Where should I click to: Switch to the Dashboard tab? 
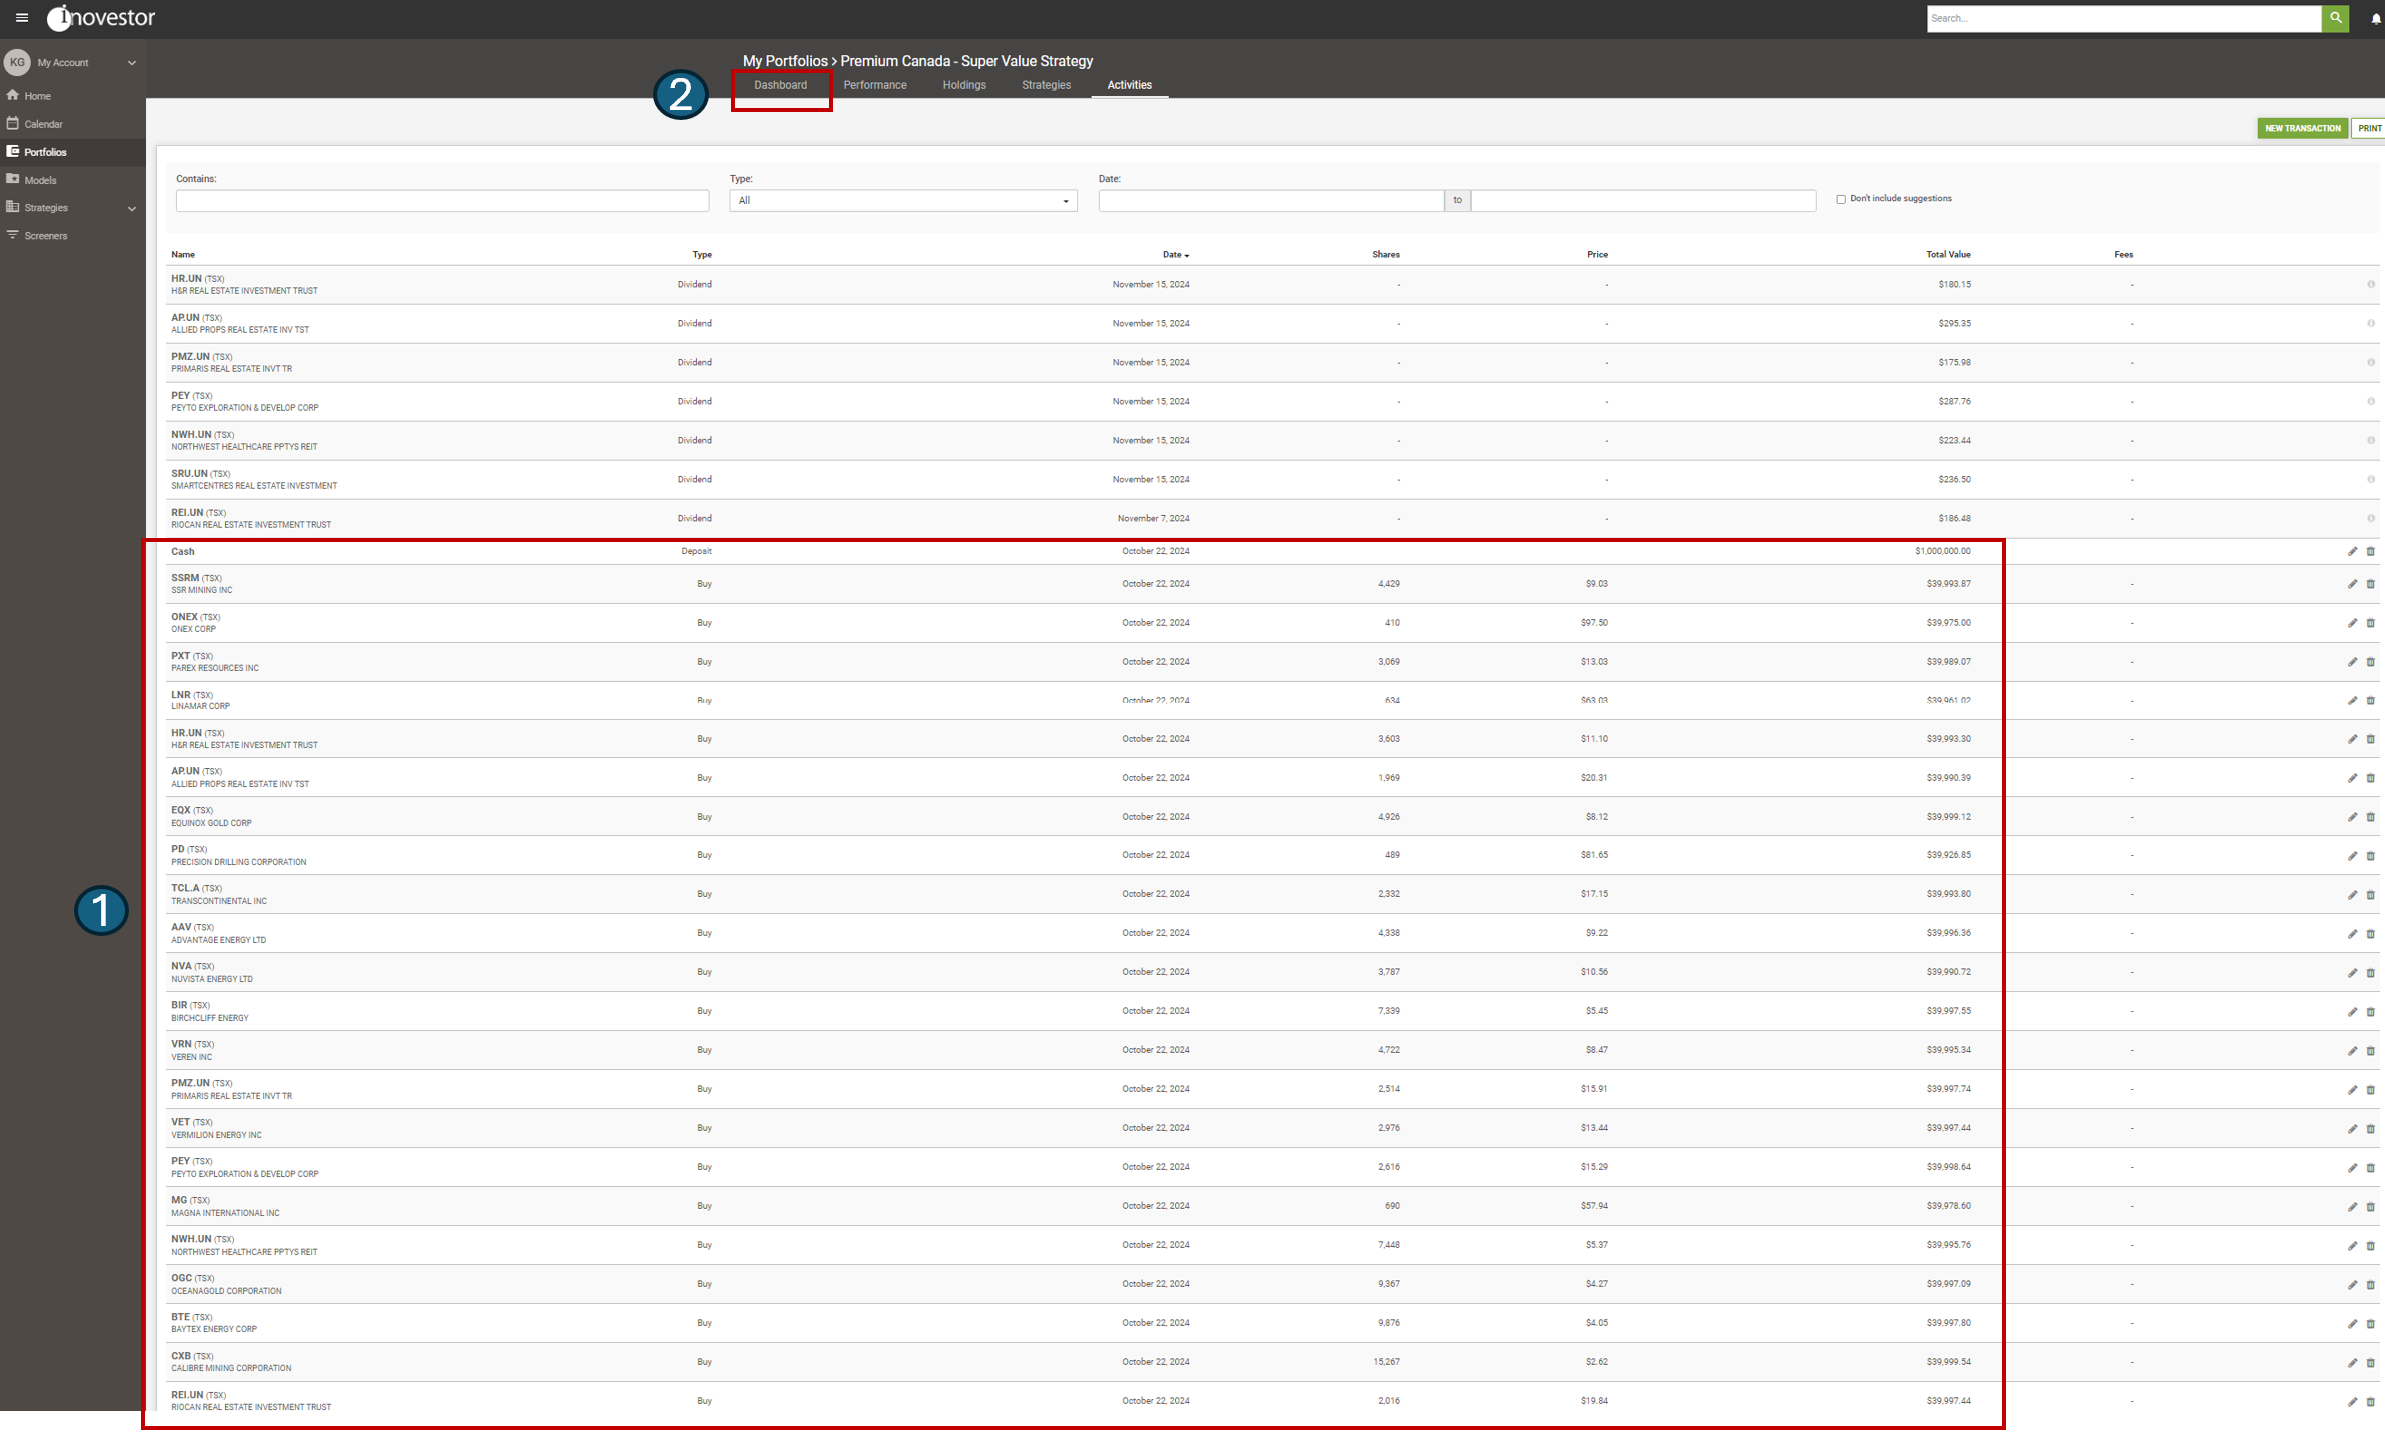[x=780, y=85]
